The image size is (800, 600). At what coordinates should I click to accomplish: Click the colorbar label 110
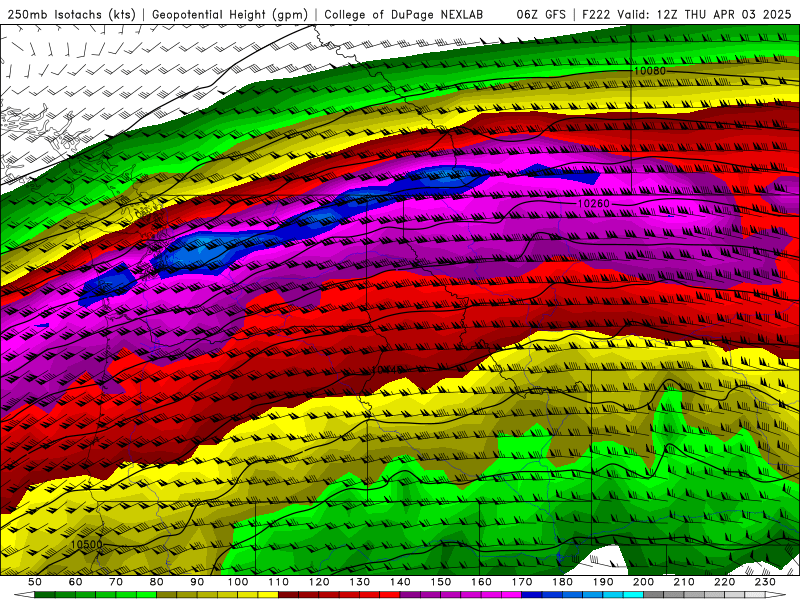279,582
